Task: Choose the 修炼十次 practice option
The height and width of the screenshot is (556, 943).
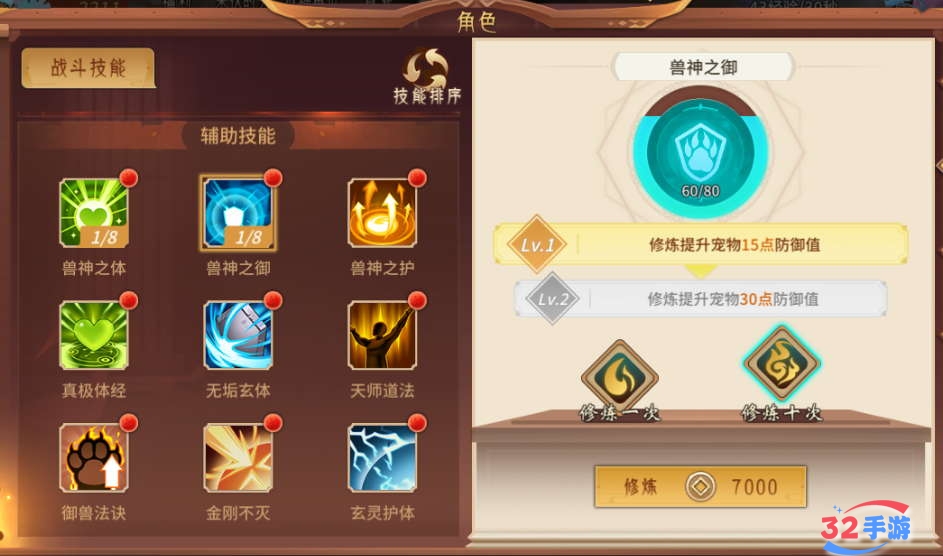Action: tap(781, 374)
